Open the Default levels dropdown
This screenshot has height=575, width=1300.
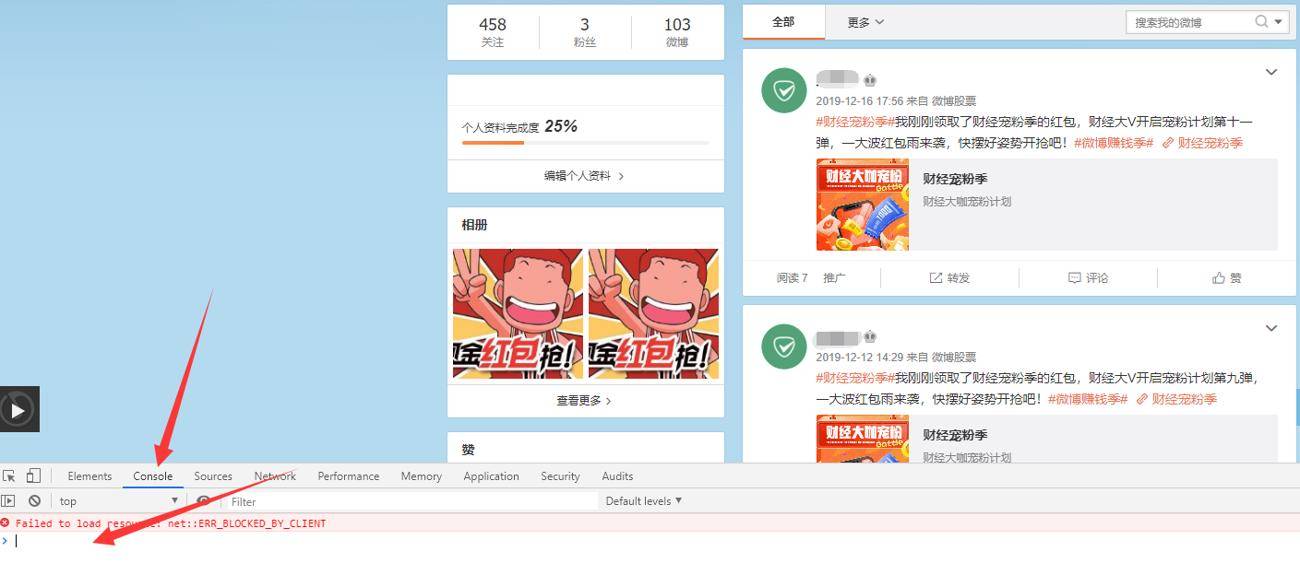coord(643,501)
